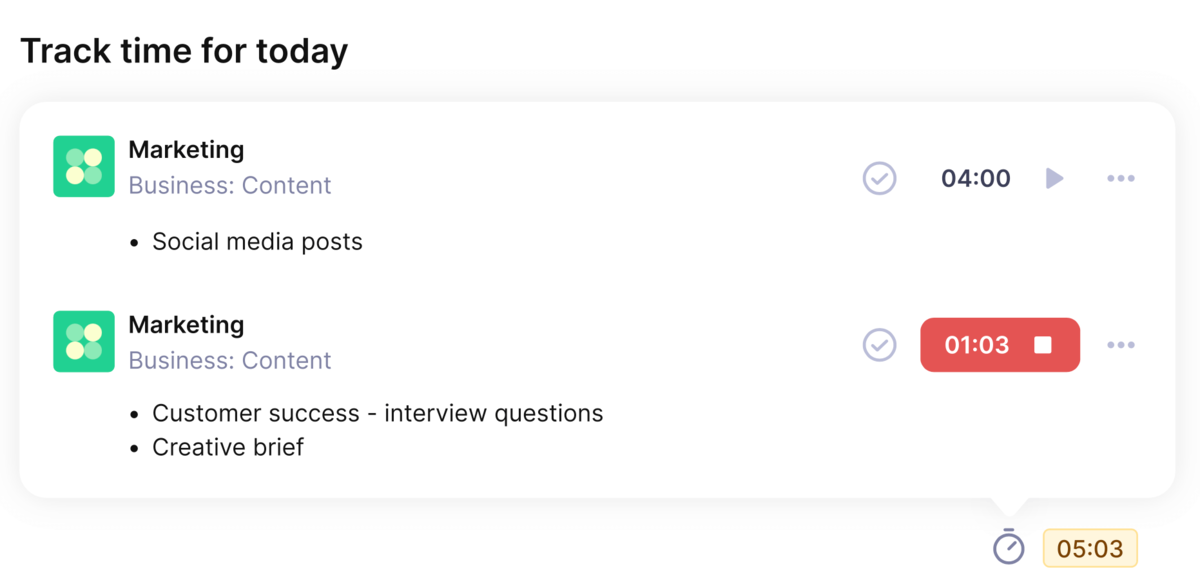Open the second Business: Content link
Viewport: 1200px width, 580px height.
coord(230,360)
